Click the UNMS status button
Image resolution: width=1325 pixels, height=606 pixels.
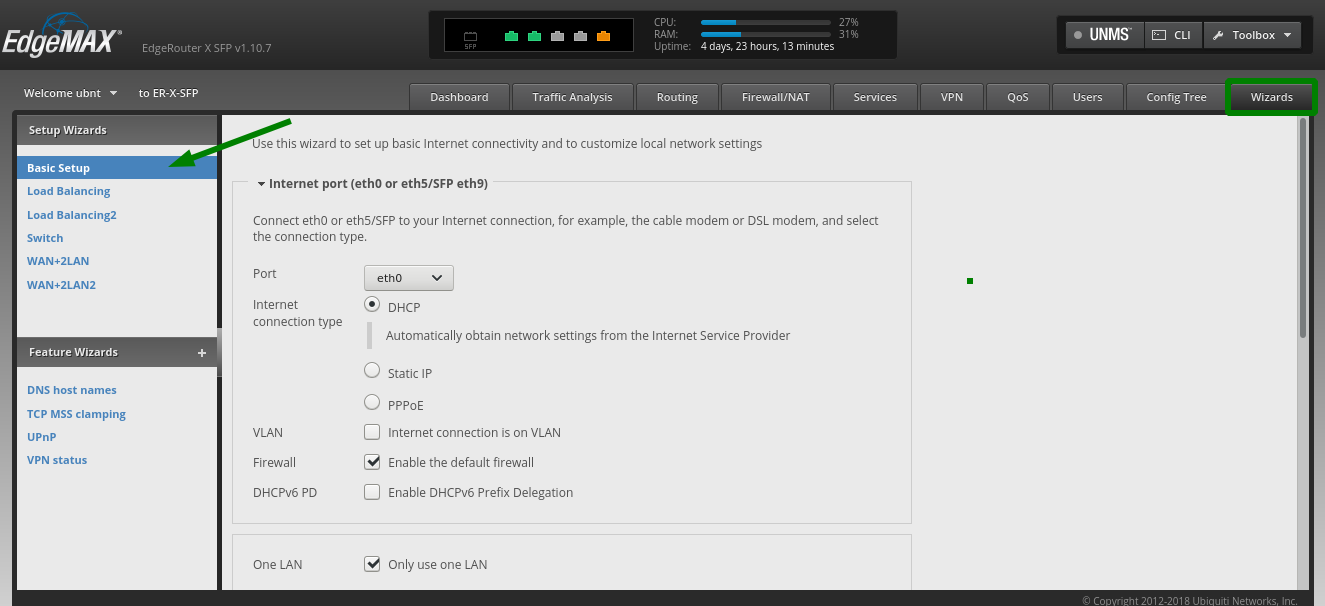[1103, 33]
